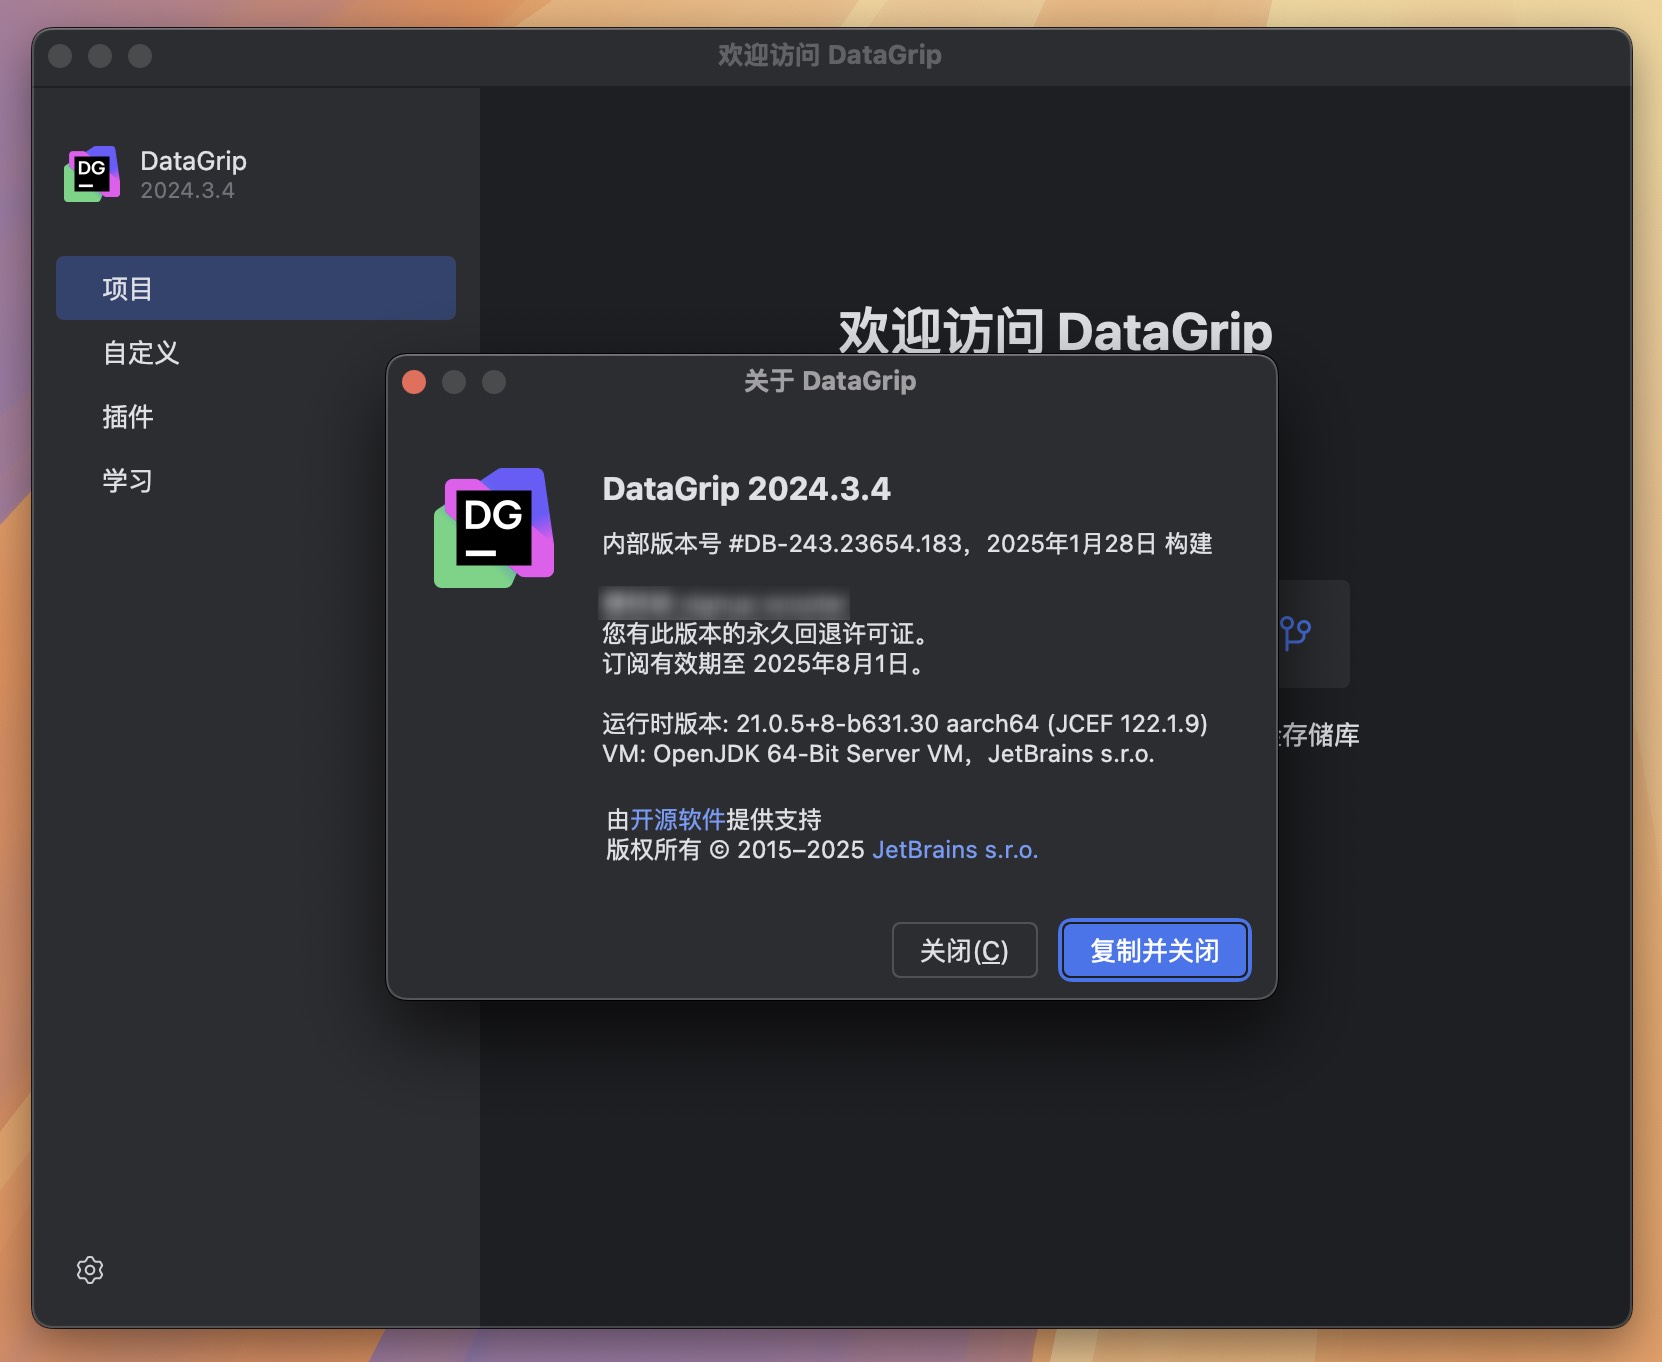Screen dimensions: 1662x1362
Task: Switch to the 插件 section
Action: pyautogui.click(x=128, y=416)
